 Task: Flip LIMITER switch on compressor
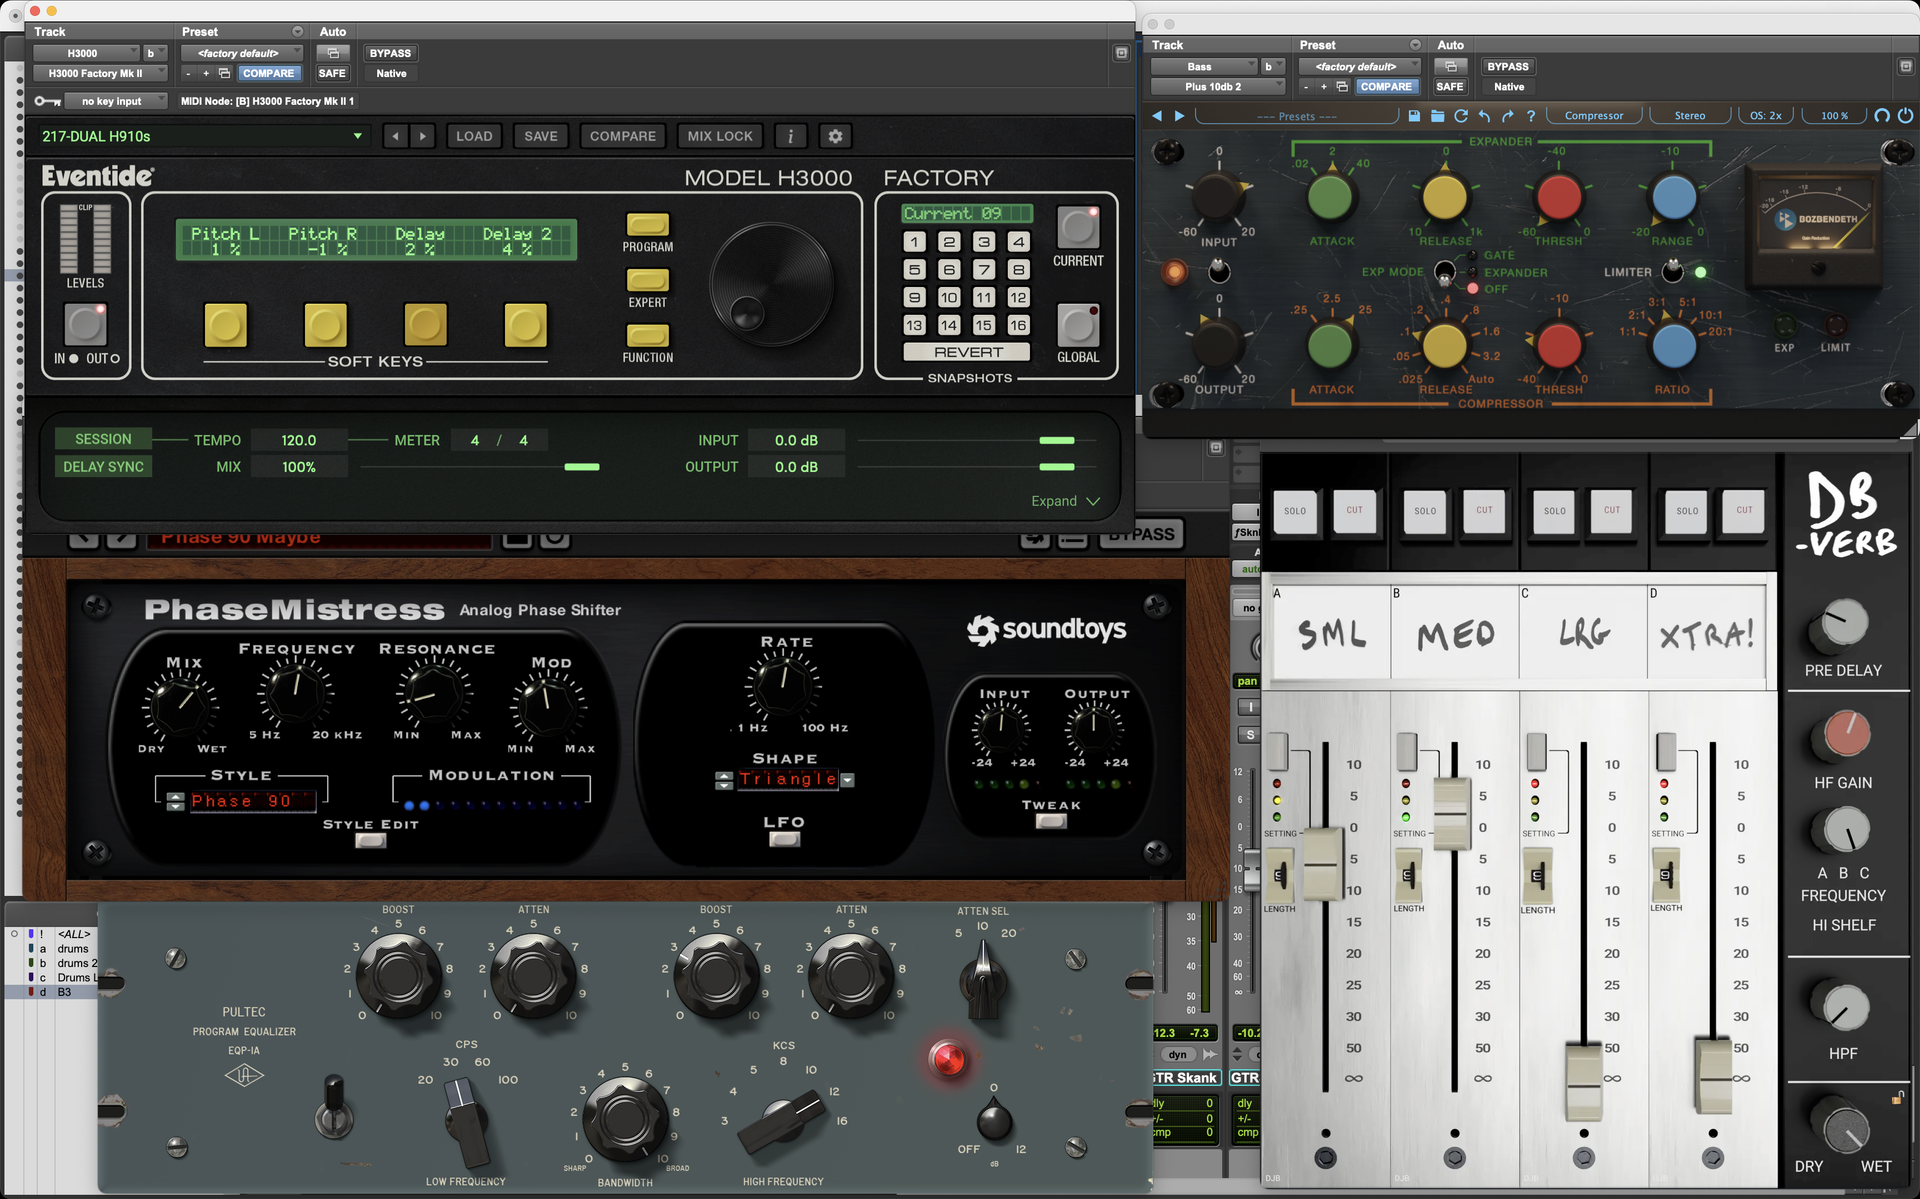[x=1672, y=271]
